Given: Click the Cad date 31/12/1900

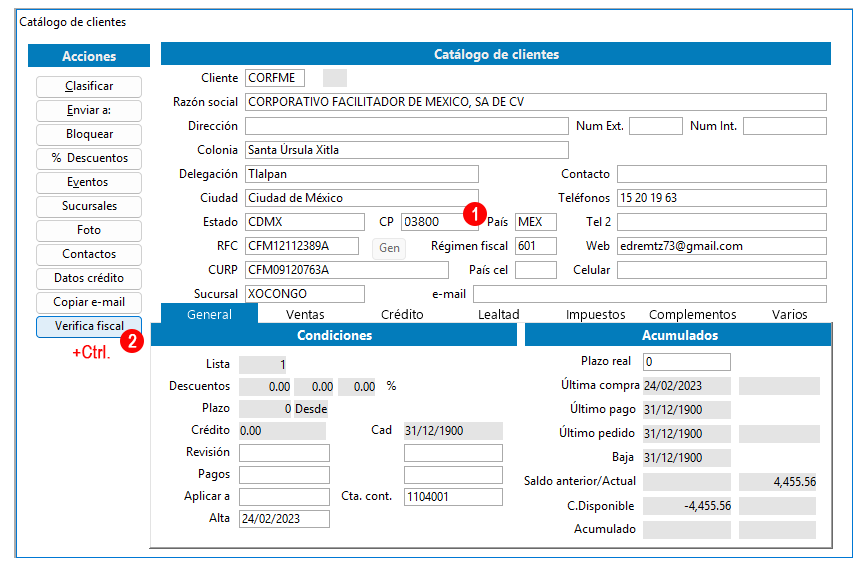Looking at the screenshot, I should click(453, 431).
